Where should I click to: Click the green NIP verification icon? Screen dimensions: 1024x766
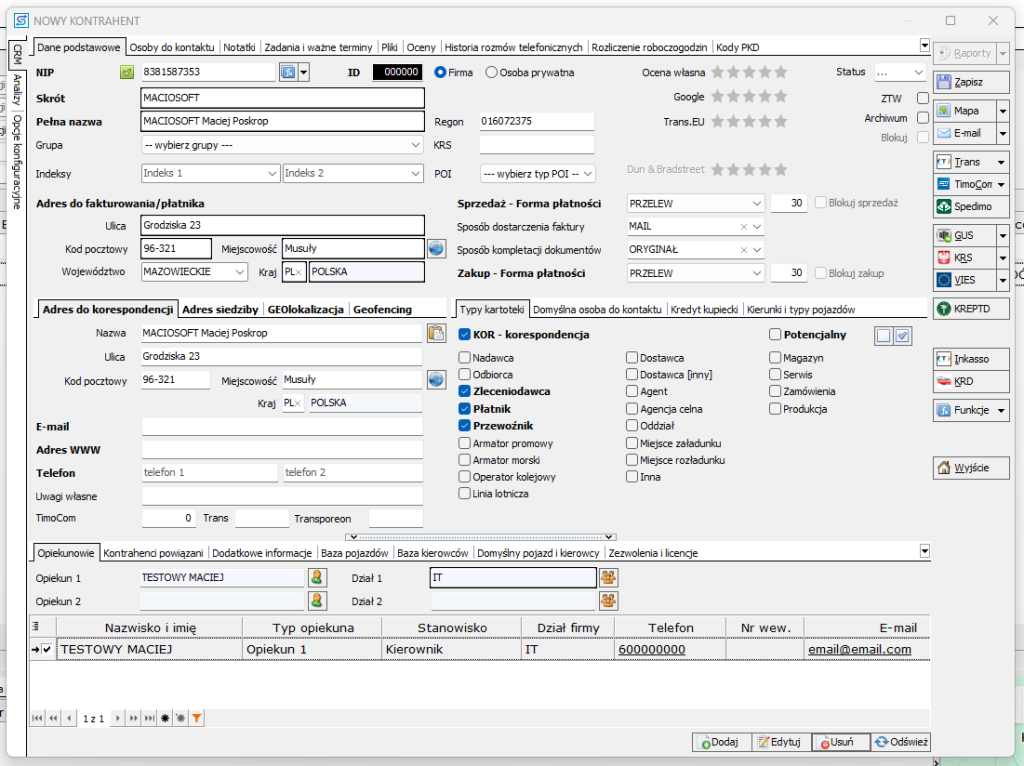[x=127, y=72]
